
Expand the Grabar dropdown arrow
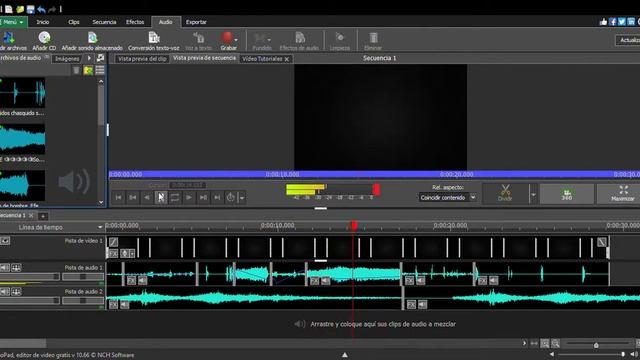click(x=236, y=40)
